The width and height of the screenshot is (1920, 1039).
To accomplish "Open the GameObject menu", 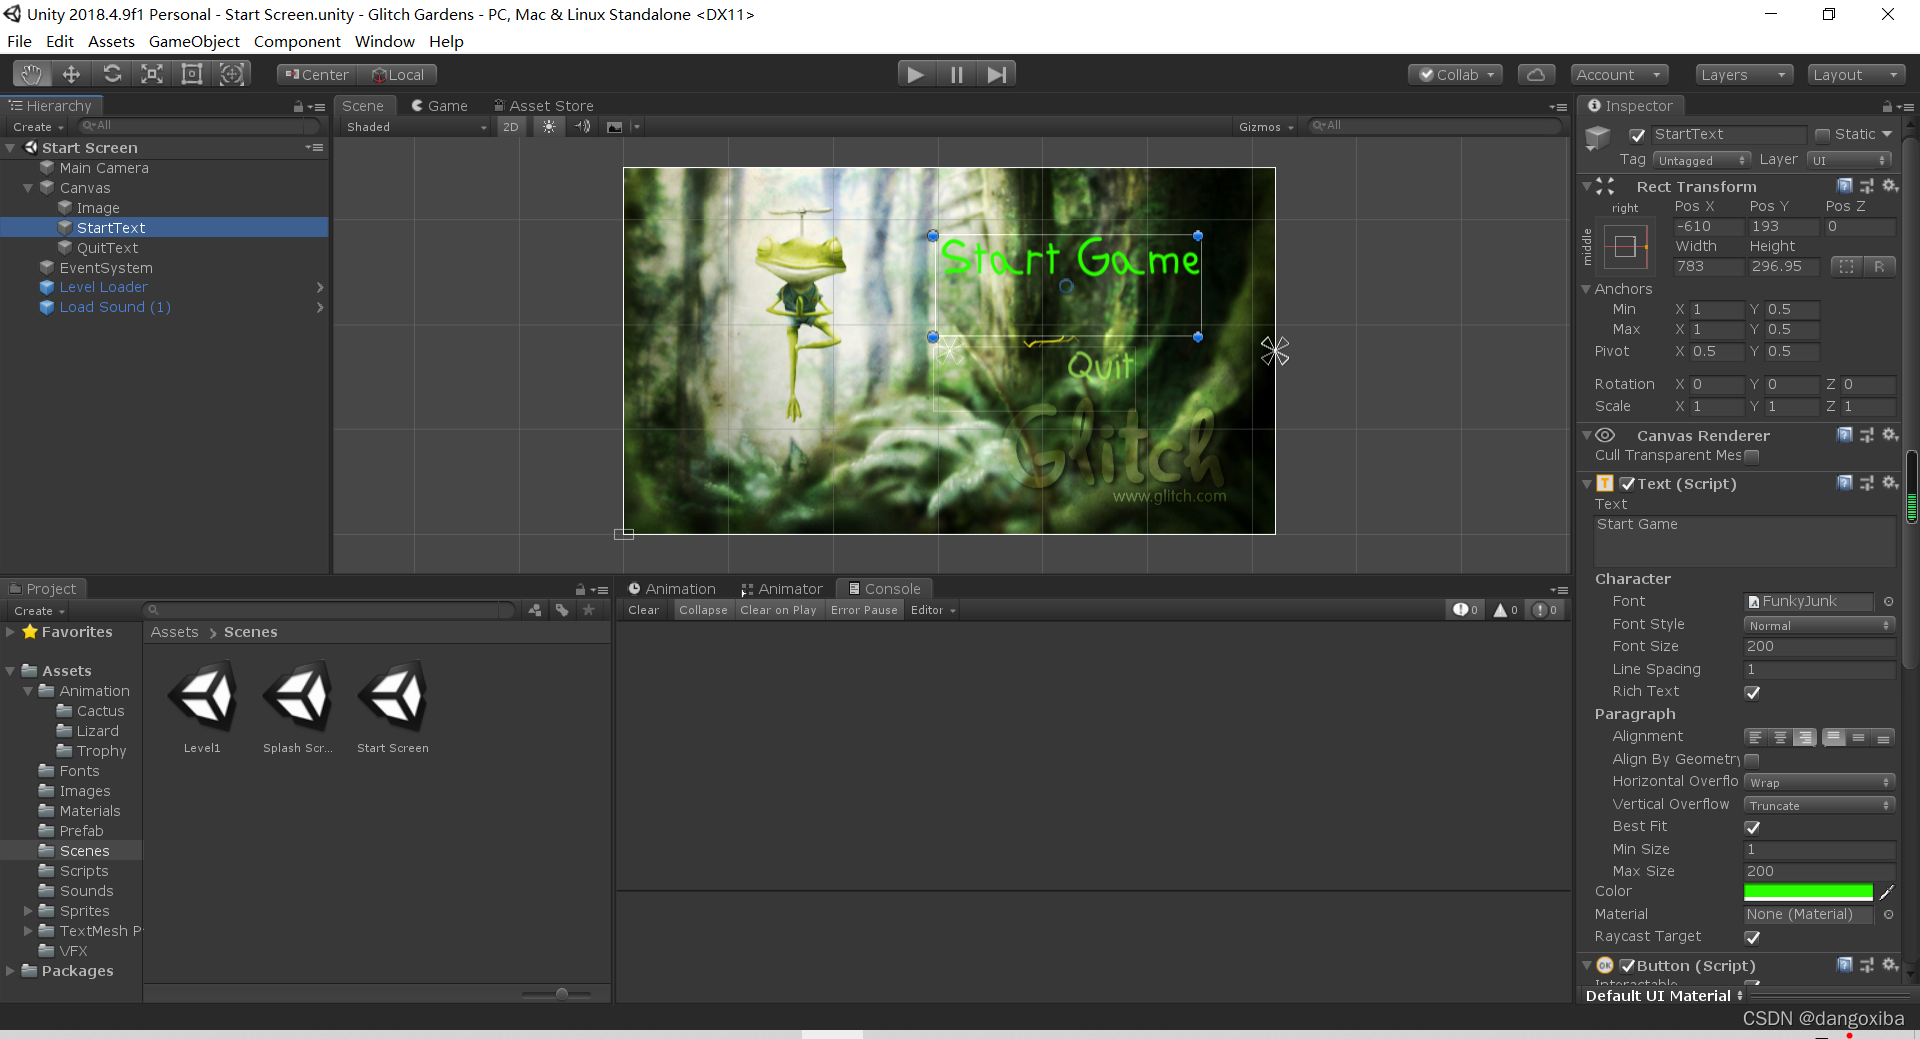I will pyautogui.click(x=194, y=42).
